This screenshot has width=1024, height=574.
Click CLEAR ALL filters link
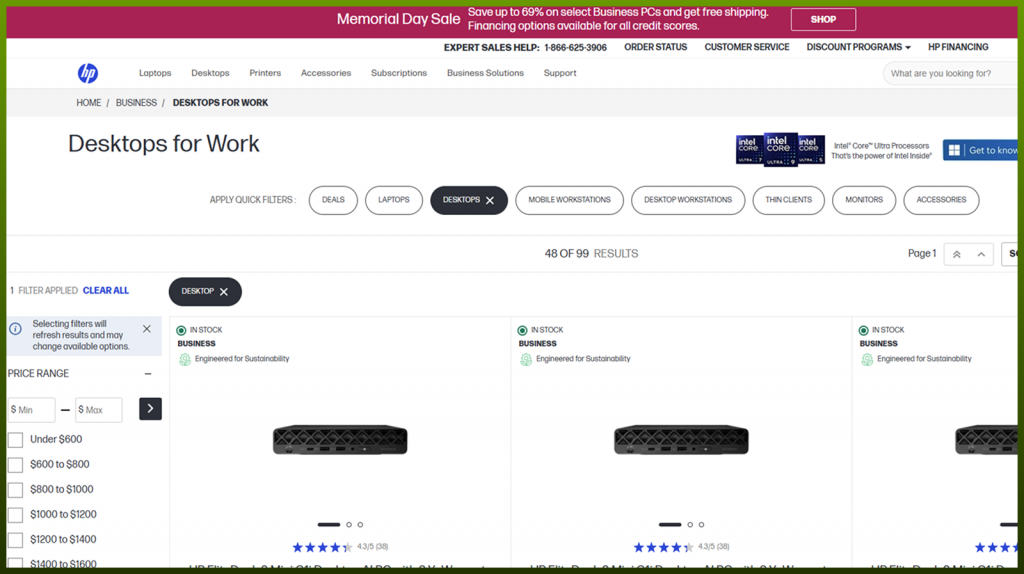(106, 291)
